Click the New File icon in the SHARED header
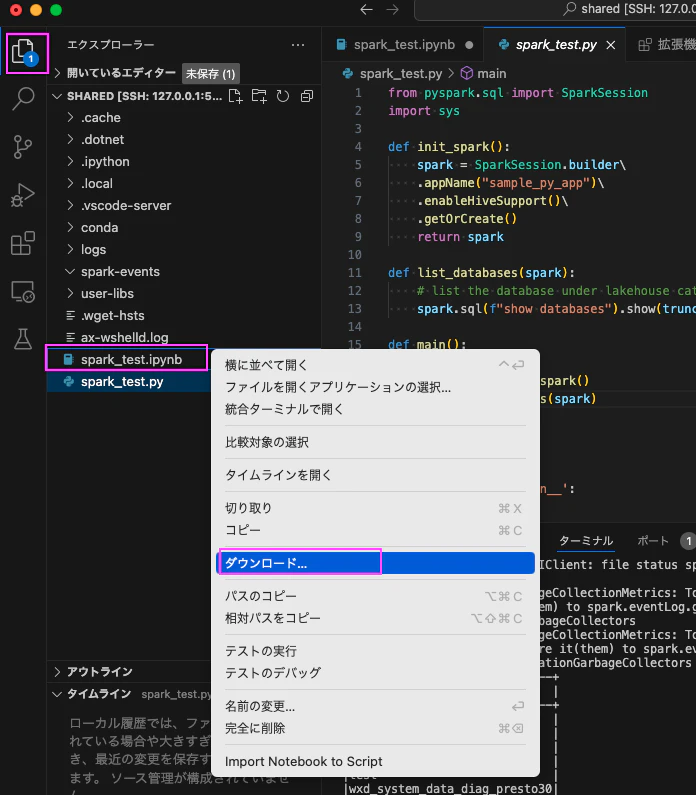This screenshot has height=795, width=696. click(236, 96)
